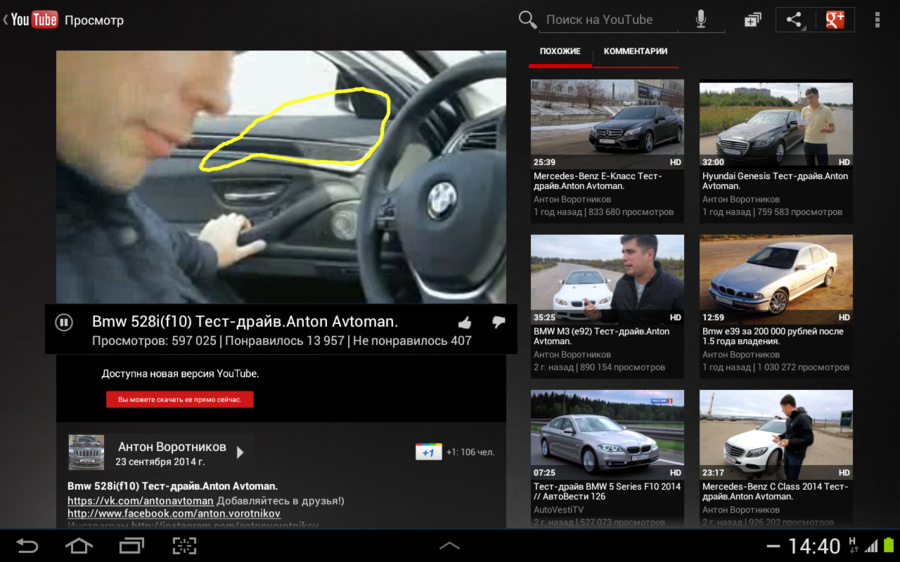
Task: Tap the add-to-playlist icon
Action: click(x=752, y=20)
